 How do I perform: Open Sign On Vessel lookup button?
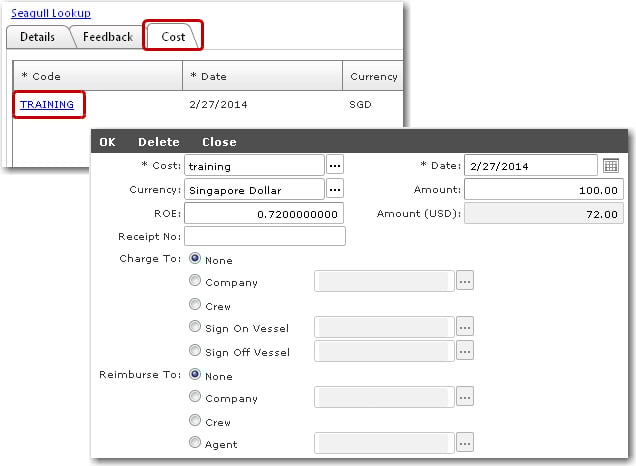(465, 326)
